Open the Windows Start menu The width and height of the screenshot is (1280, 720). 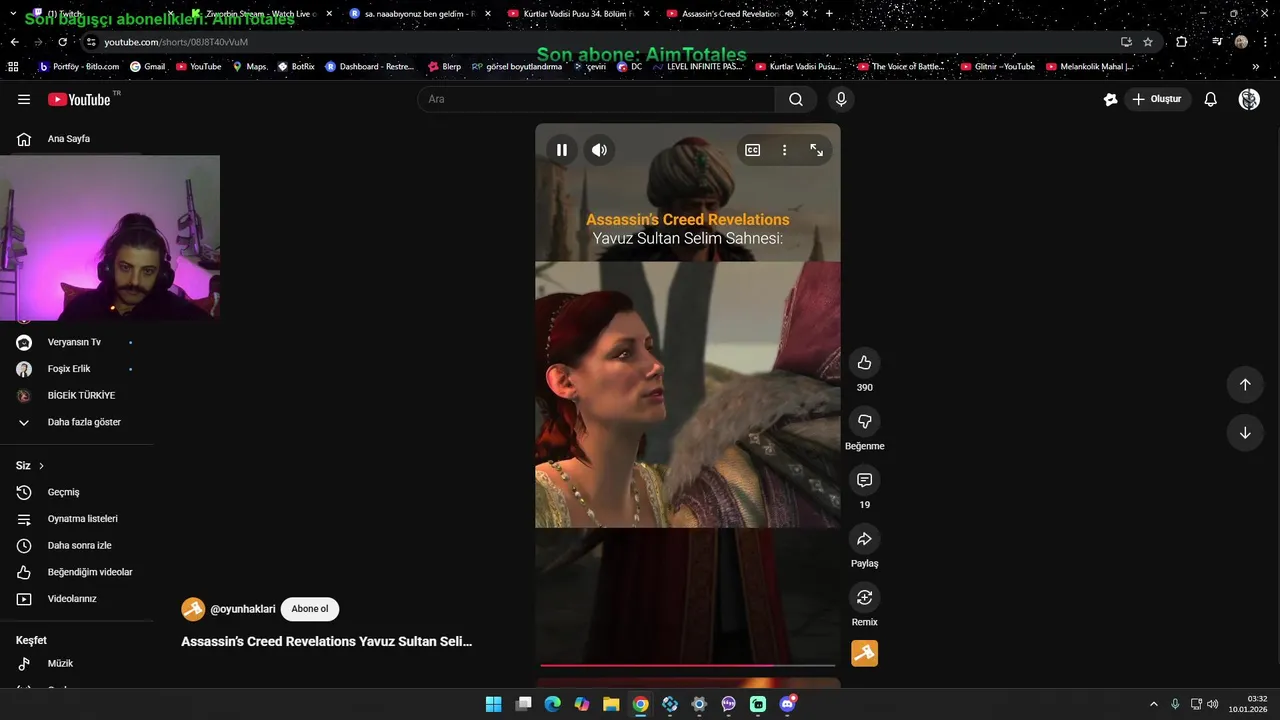point(494,704)
